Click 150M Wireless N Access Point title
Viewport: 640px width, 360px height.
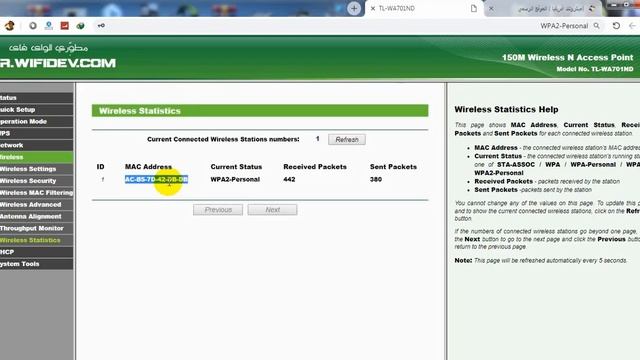point(567,58)
